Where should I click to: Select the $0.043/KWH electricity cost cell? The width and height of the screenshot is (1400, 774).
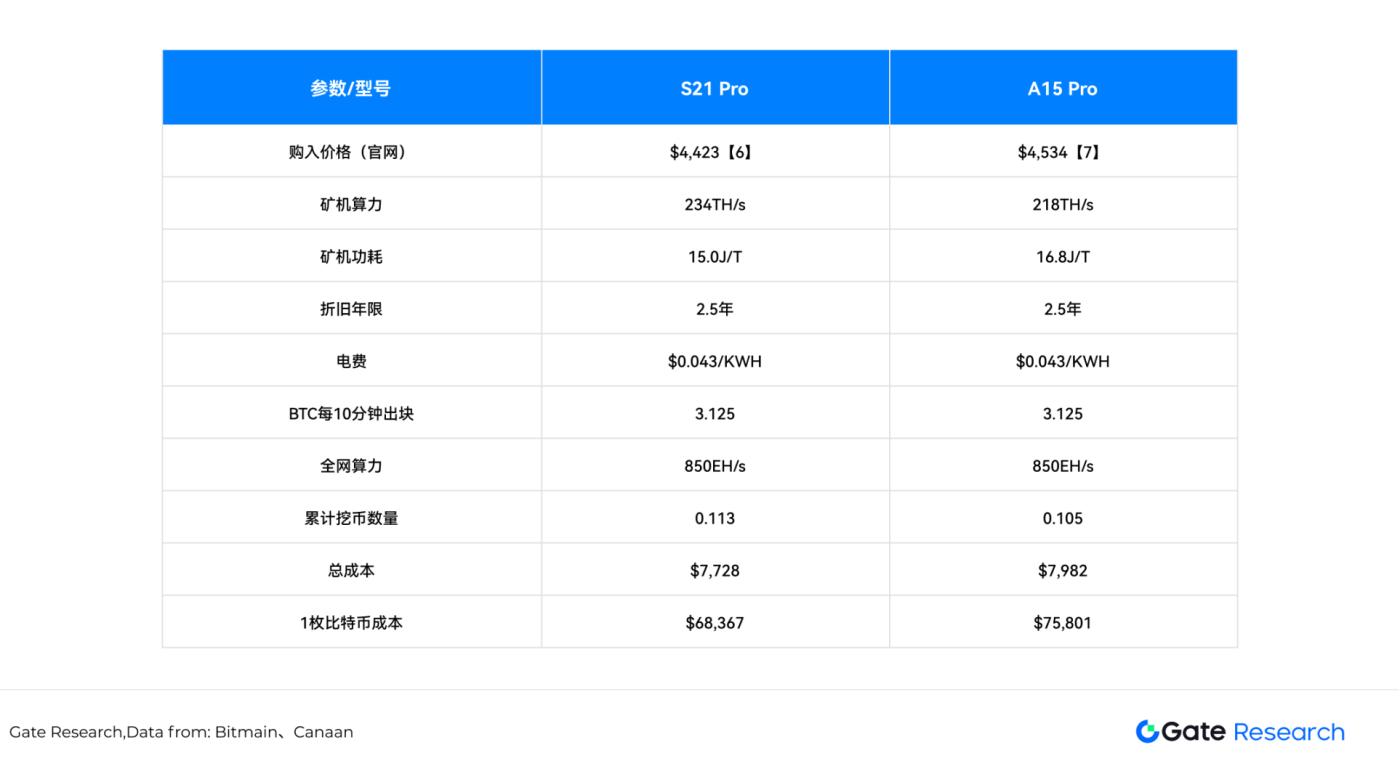pos(714,360)
